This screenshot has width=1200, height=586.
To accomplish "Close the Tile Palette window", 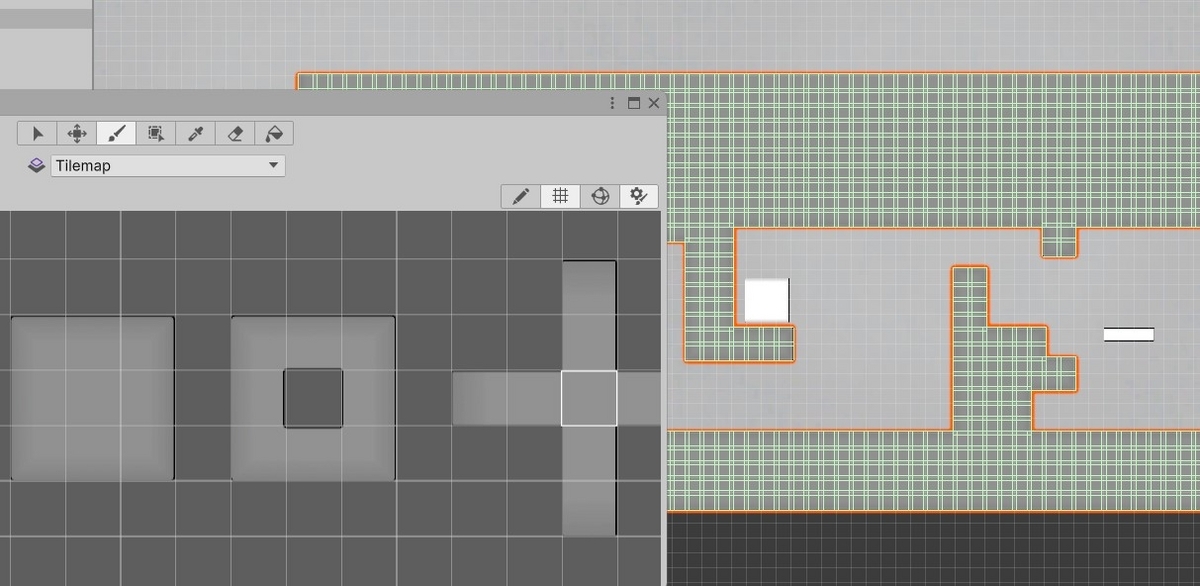I will click(654, 103).
